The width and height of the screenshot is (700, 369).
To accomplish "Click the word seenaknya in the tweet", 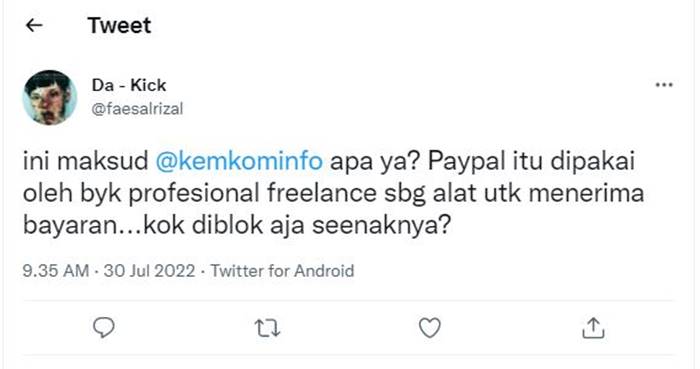I will [381, 225].
